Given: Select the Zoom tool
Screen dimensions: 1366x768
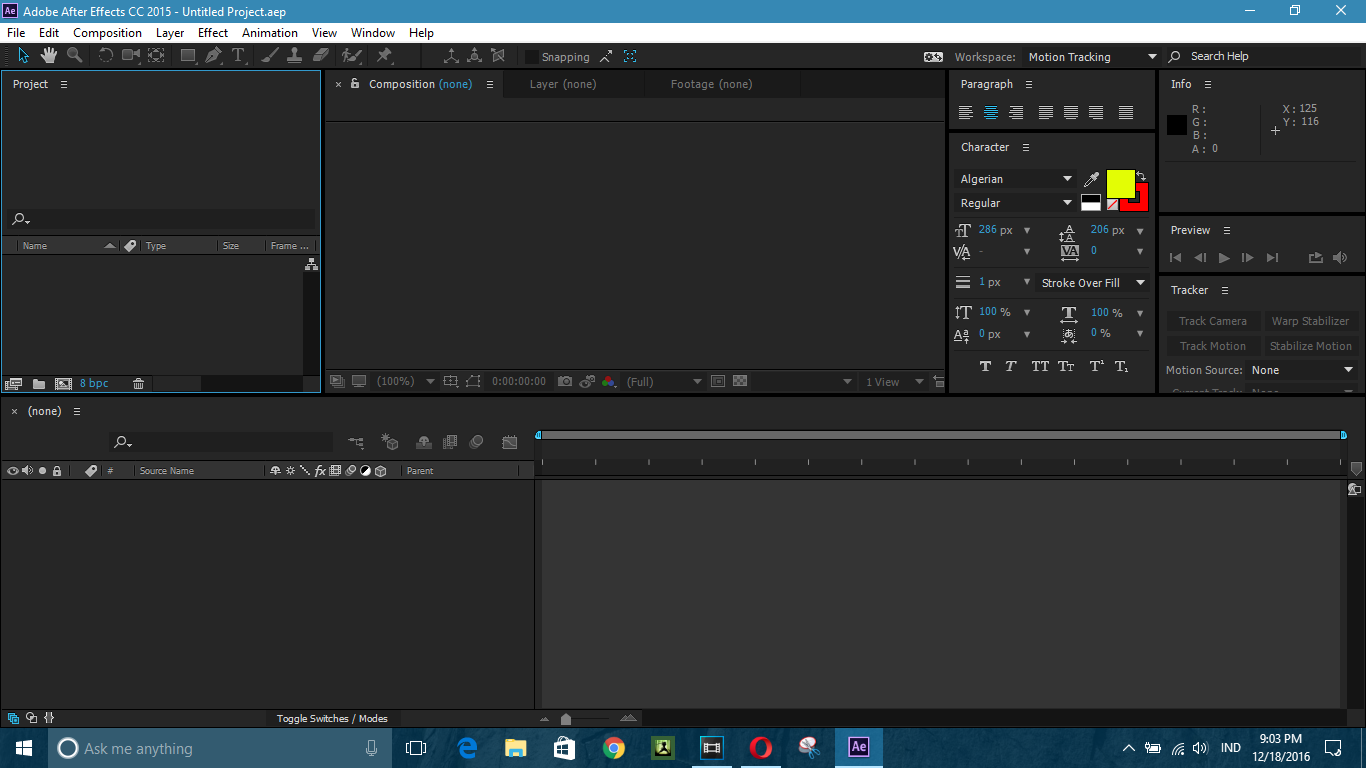Looking at the screenshot, I should pos(73,56).
